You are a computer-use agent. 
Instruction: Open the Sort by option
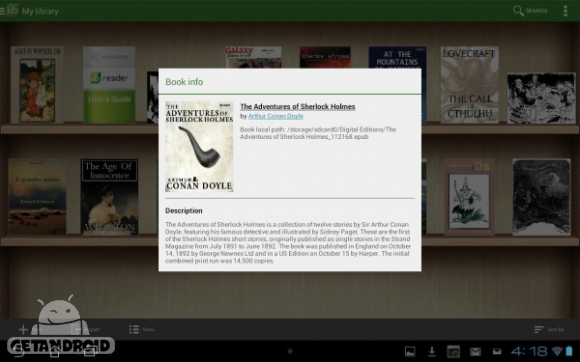[549, 329]
